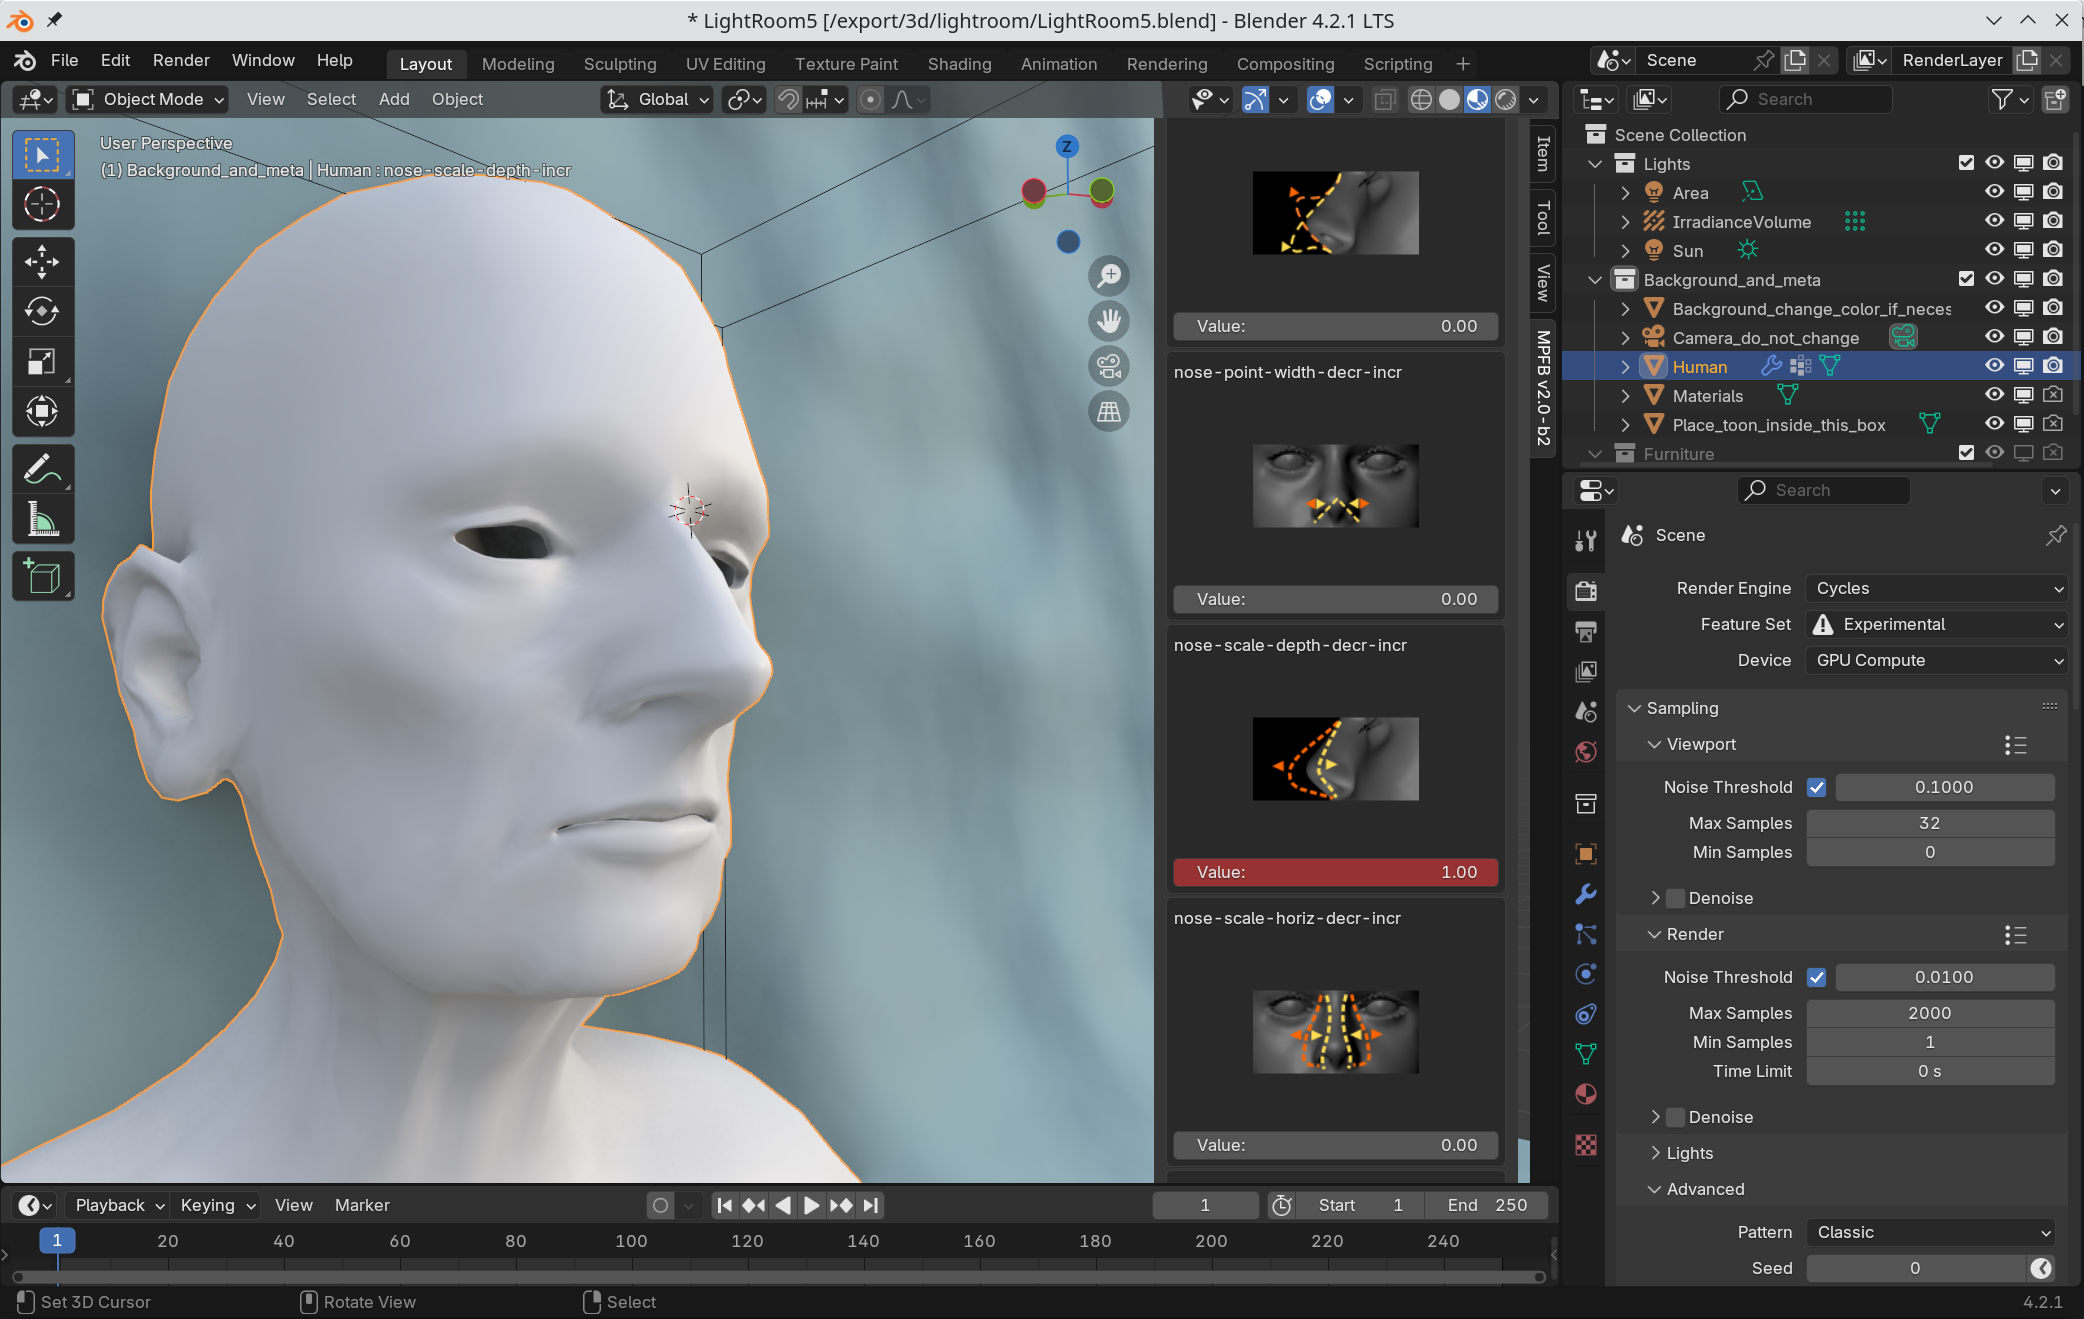Uncheck the Lights collection checkbox
The image size is (2084, 1319).
[x=1966, y=163]
